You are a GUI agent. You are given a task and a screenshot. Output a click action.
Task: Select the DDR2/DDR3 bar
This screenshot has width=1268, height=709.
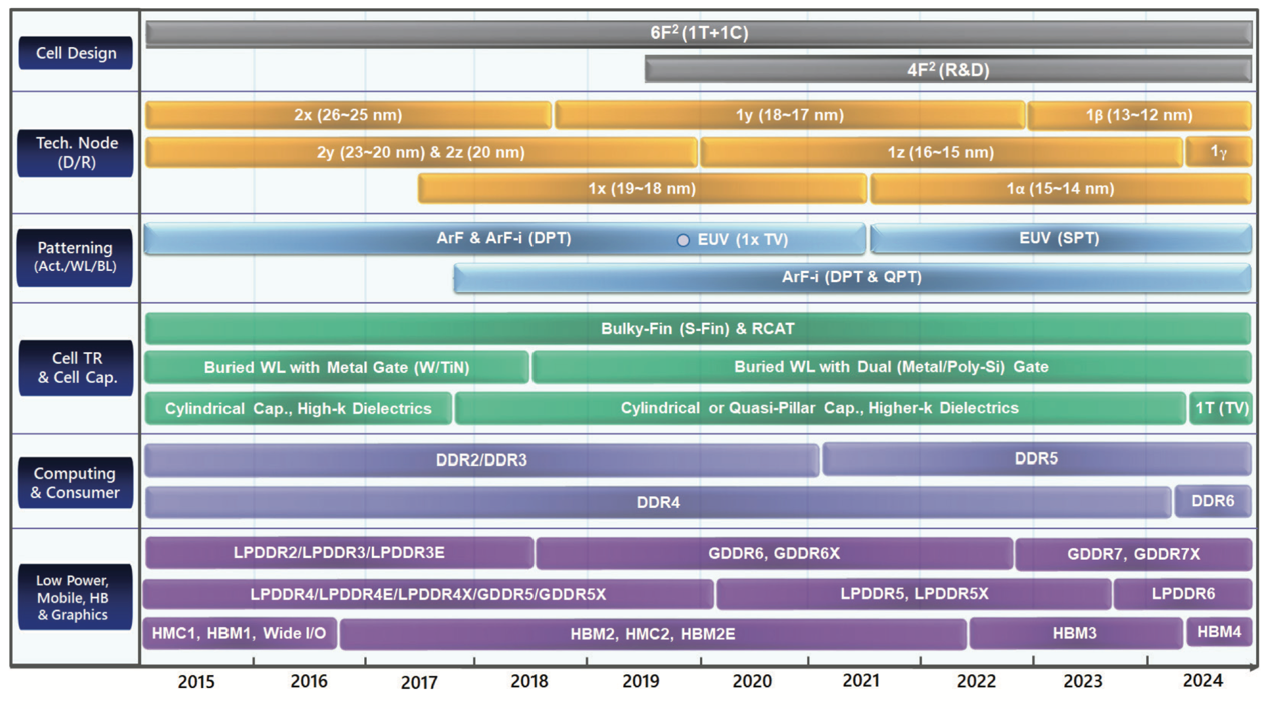(x=482, y=460)
